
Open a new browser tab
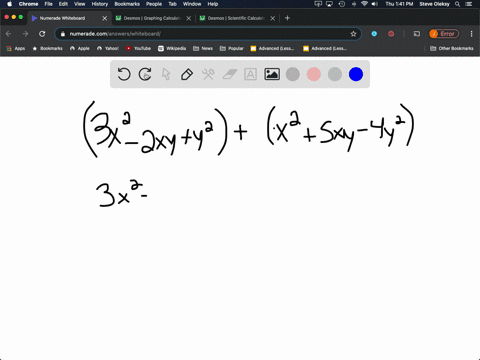[x=287, y=18]
